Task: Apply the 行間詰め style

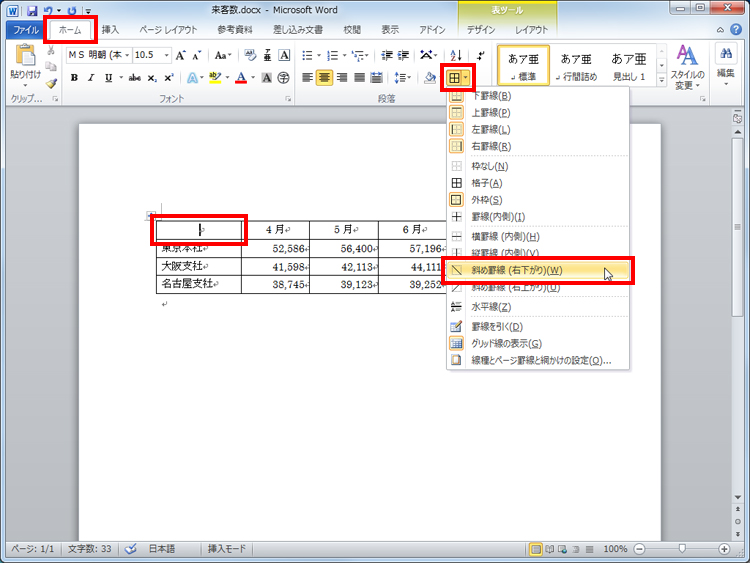Action: pos(576,66)
